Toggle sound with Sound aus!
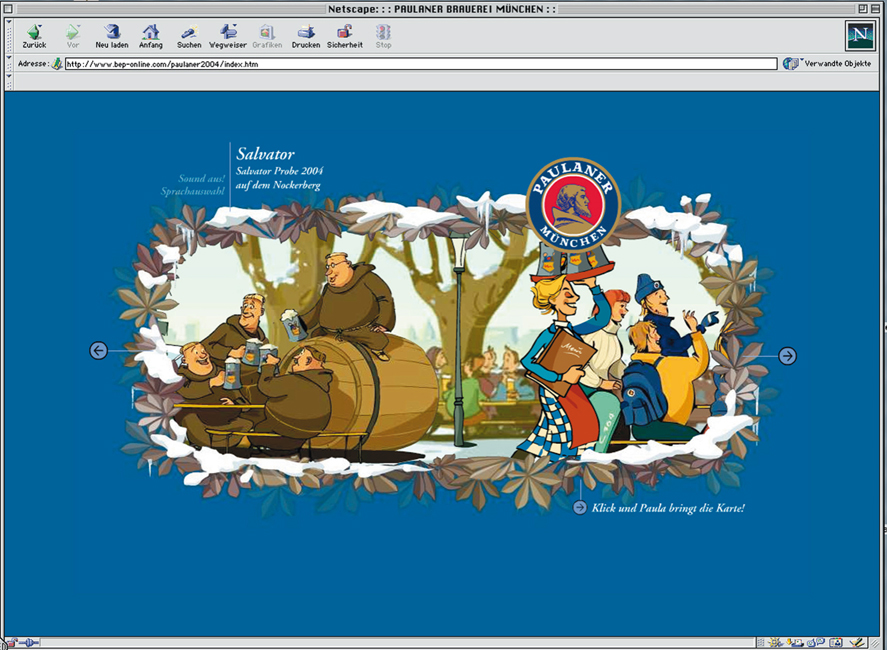887x650 pixels. 201,179
